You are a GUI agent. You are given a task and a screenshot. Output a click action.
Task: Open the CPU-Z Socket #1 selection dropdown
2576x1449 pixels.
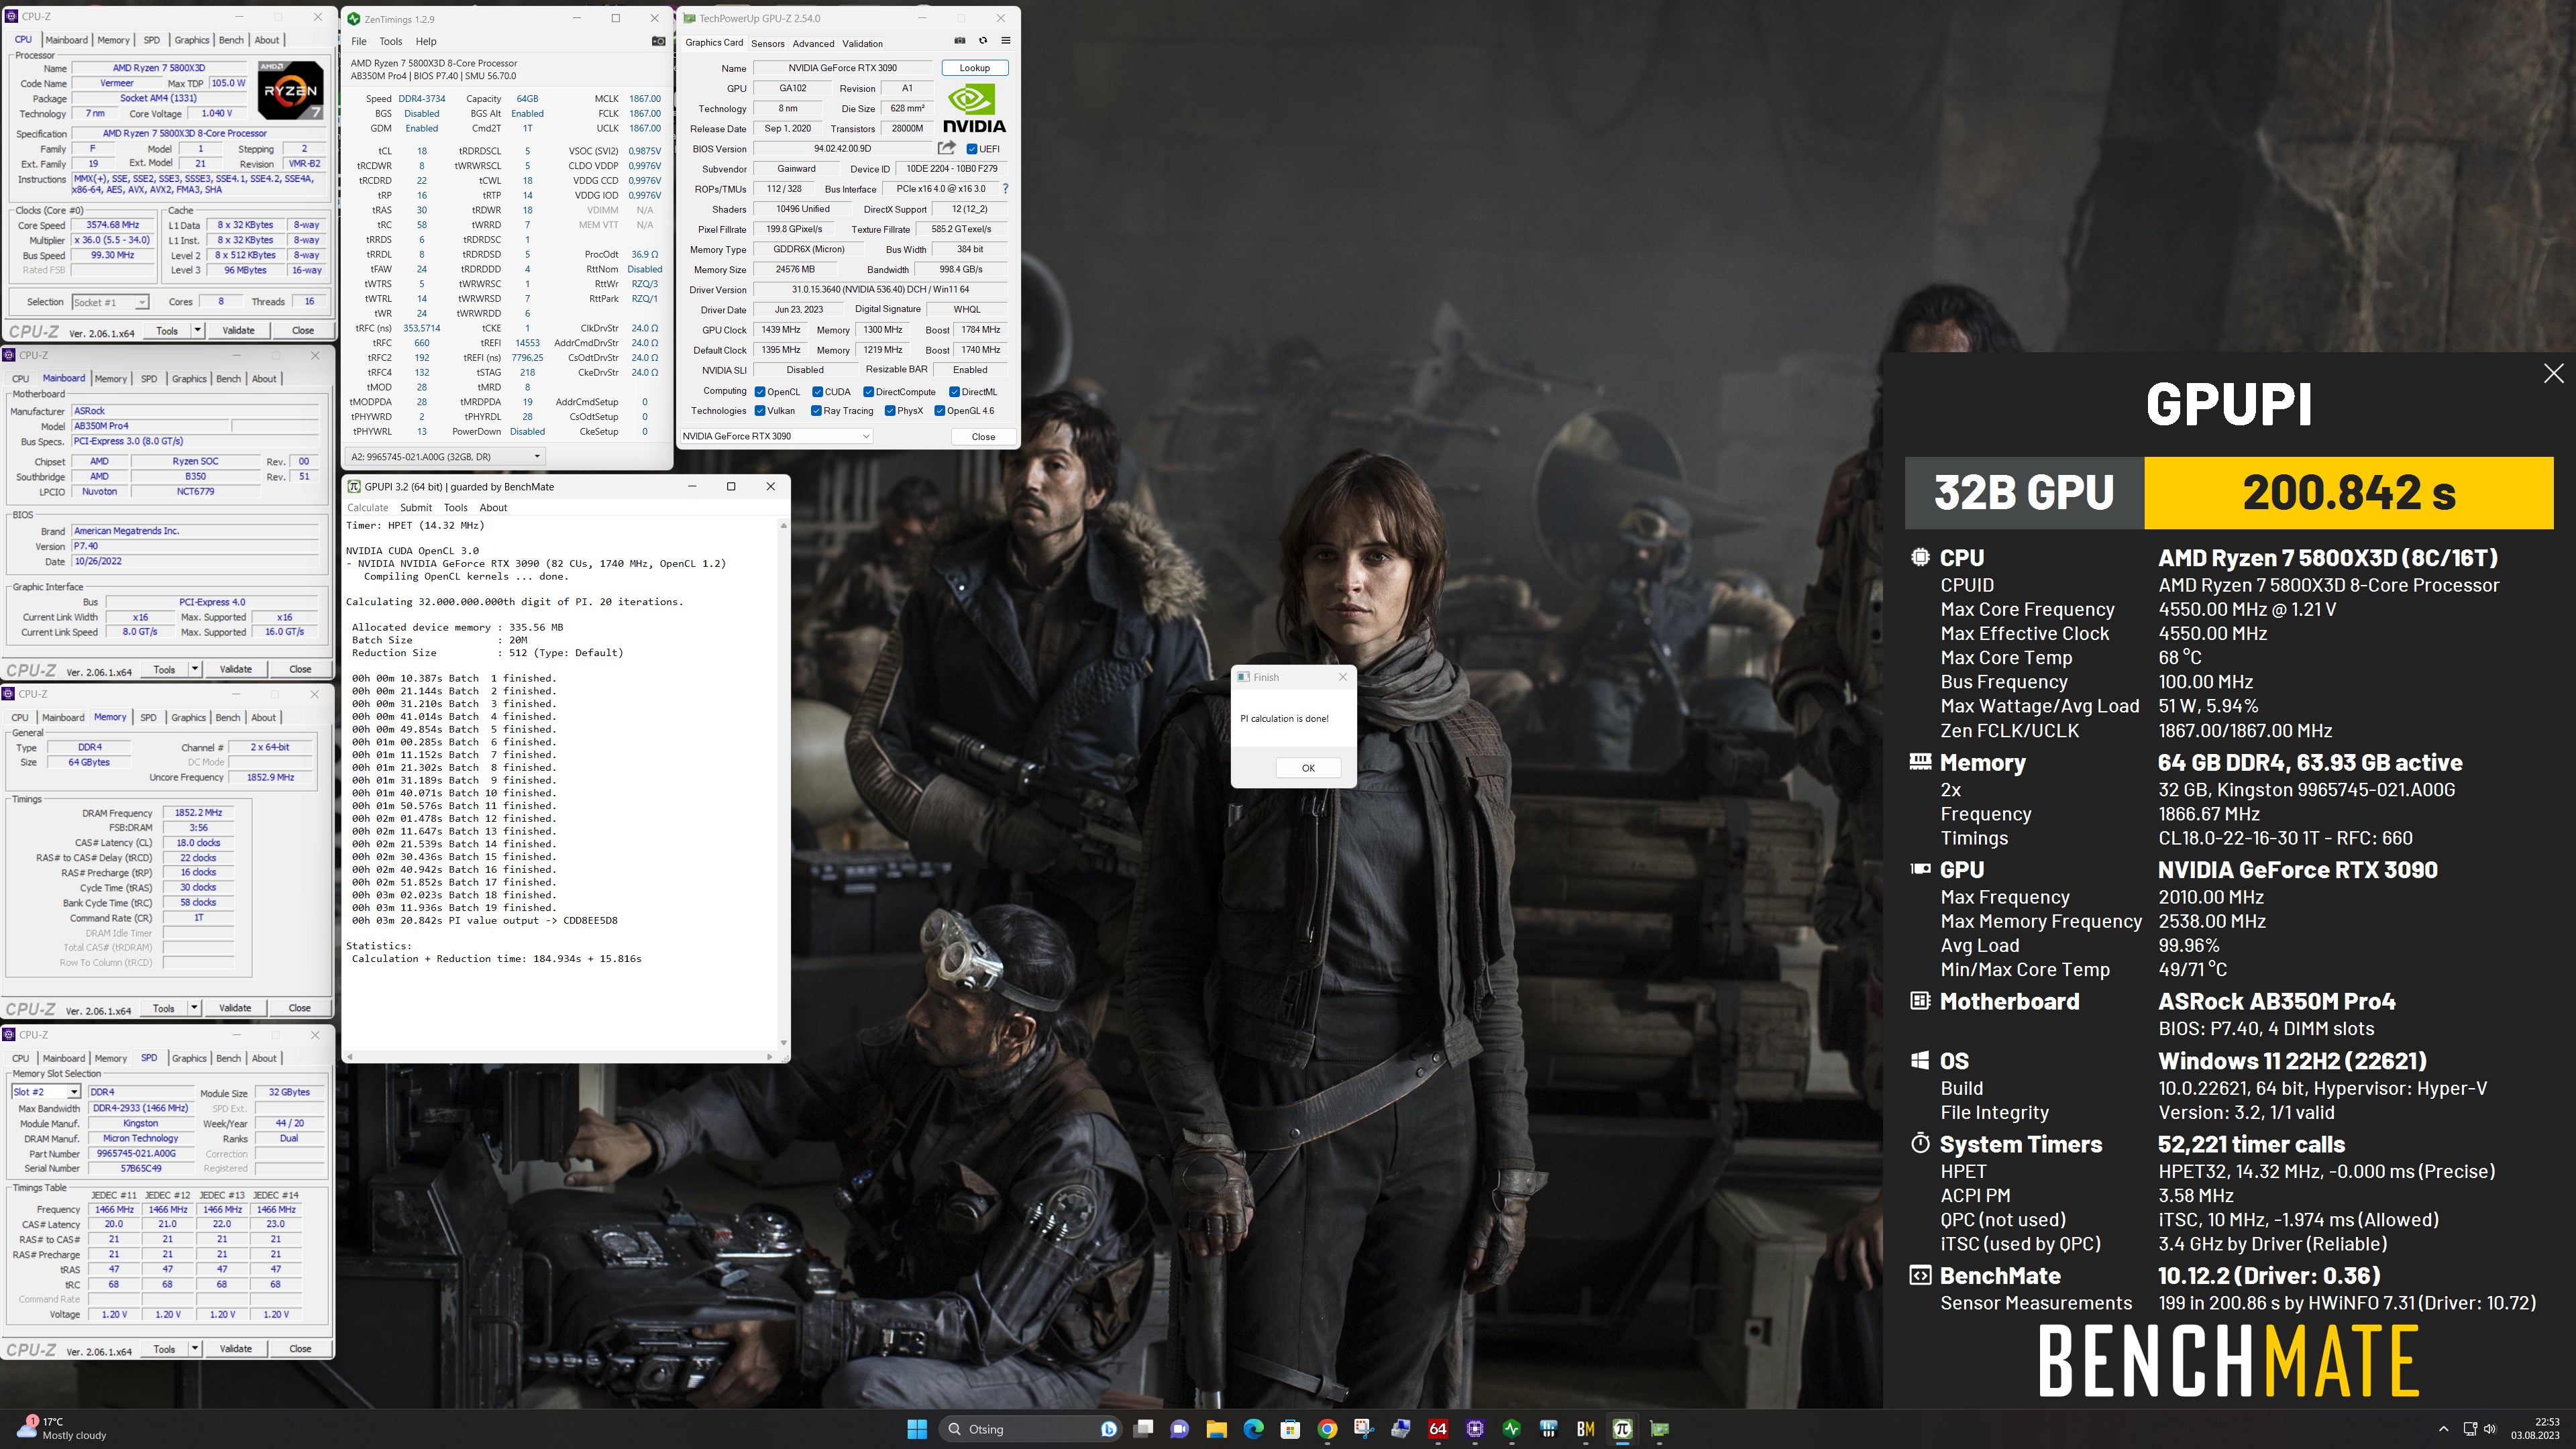110,302
